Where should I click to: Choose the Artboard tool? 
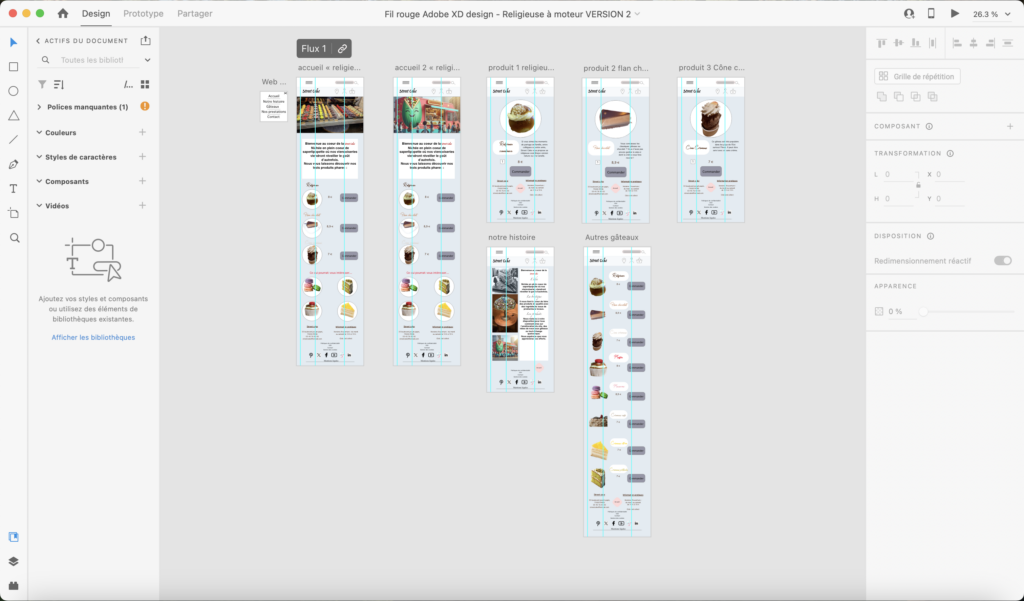coord(14,213)
